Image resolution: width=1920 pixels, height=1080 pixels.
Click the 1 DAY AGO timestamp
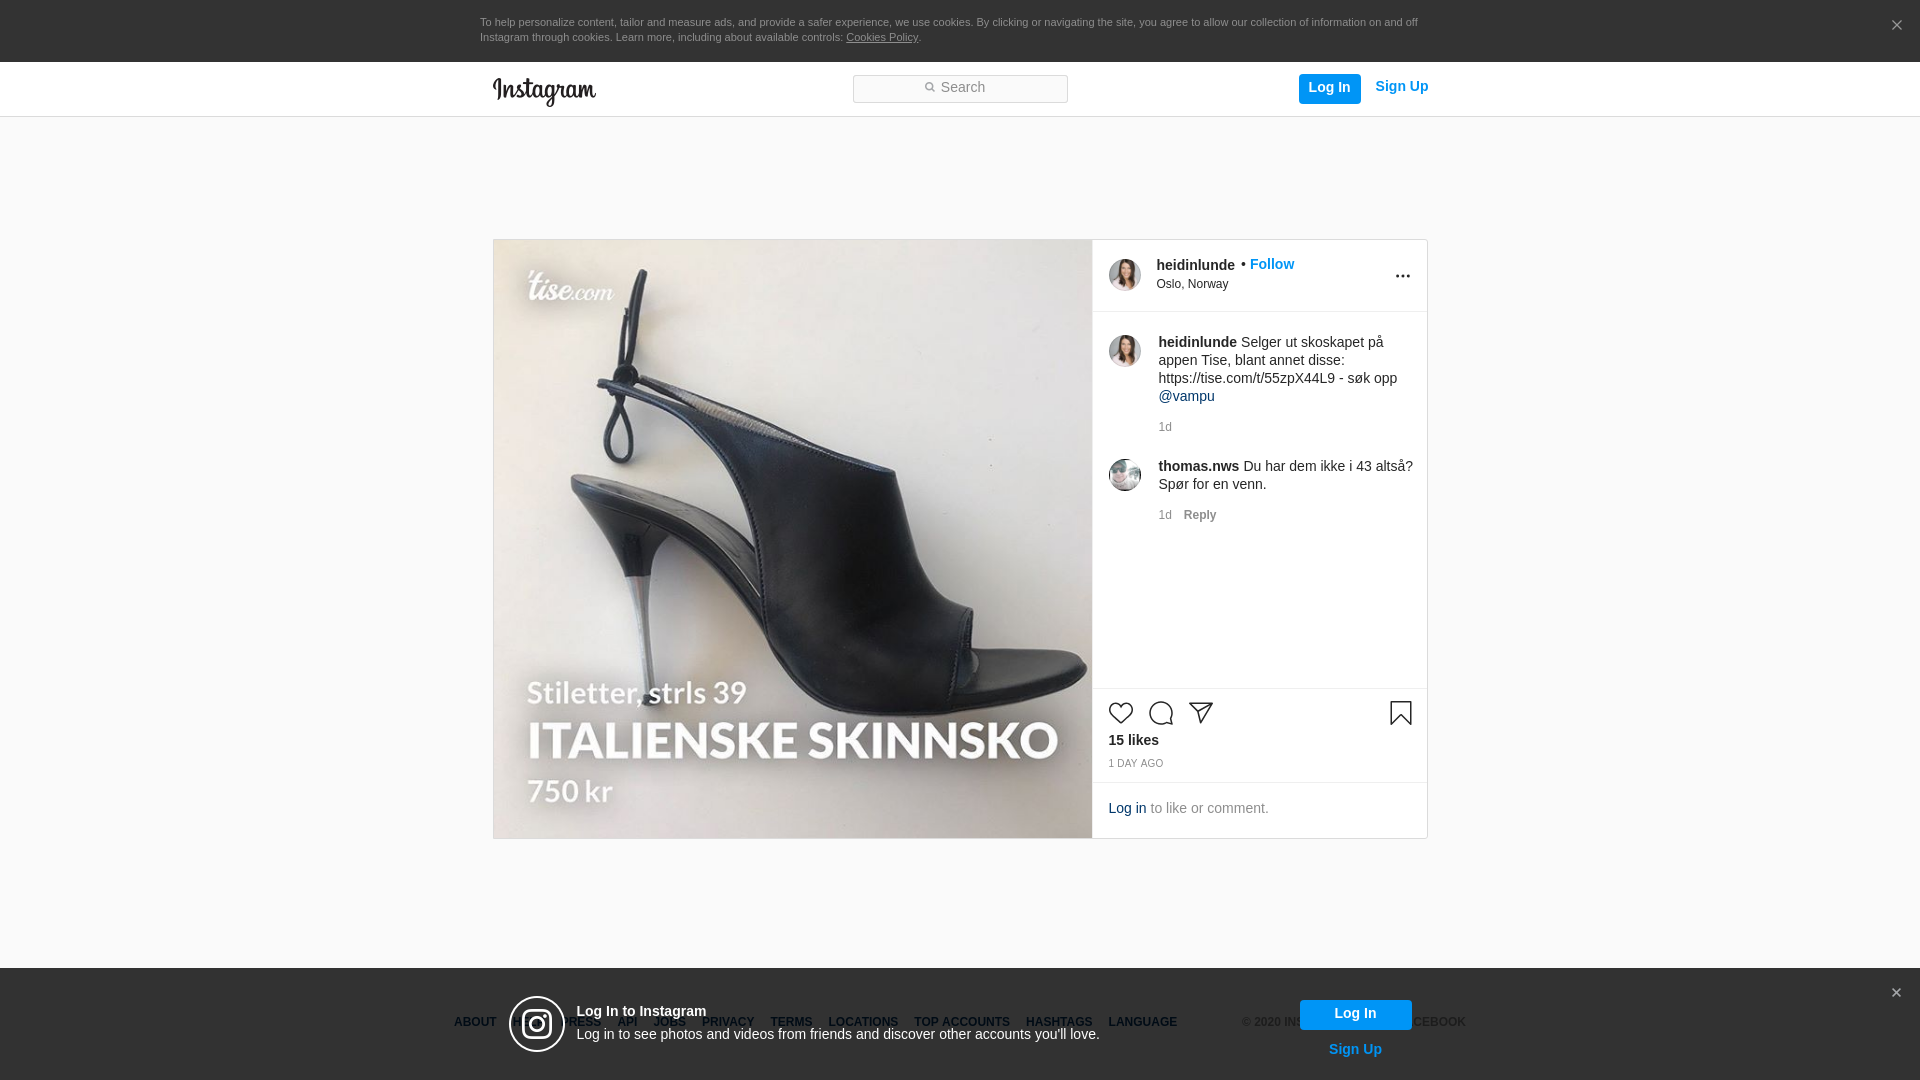(1136, 764)
